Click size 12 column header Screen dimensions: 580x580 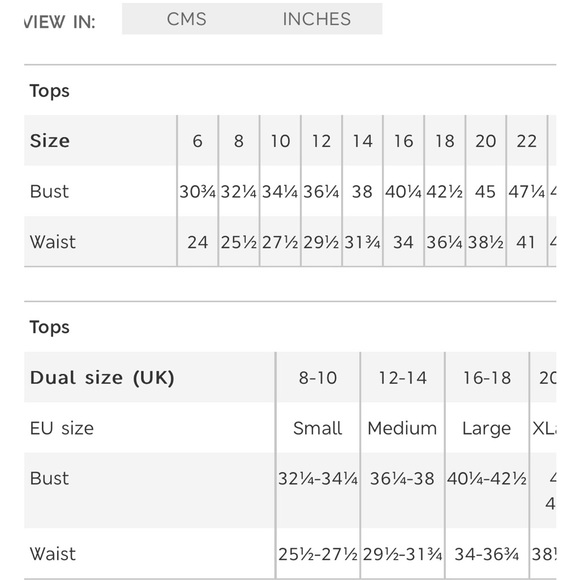point(321,141)
